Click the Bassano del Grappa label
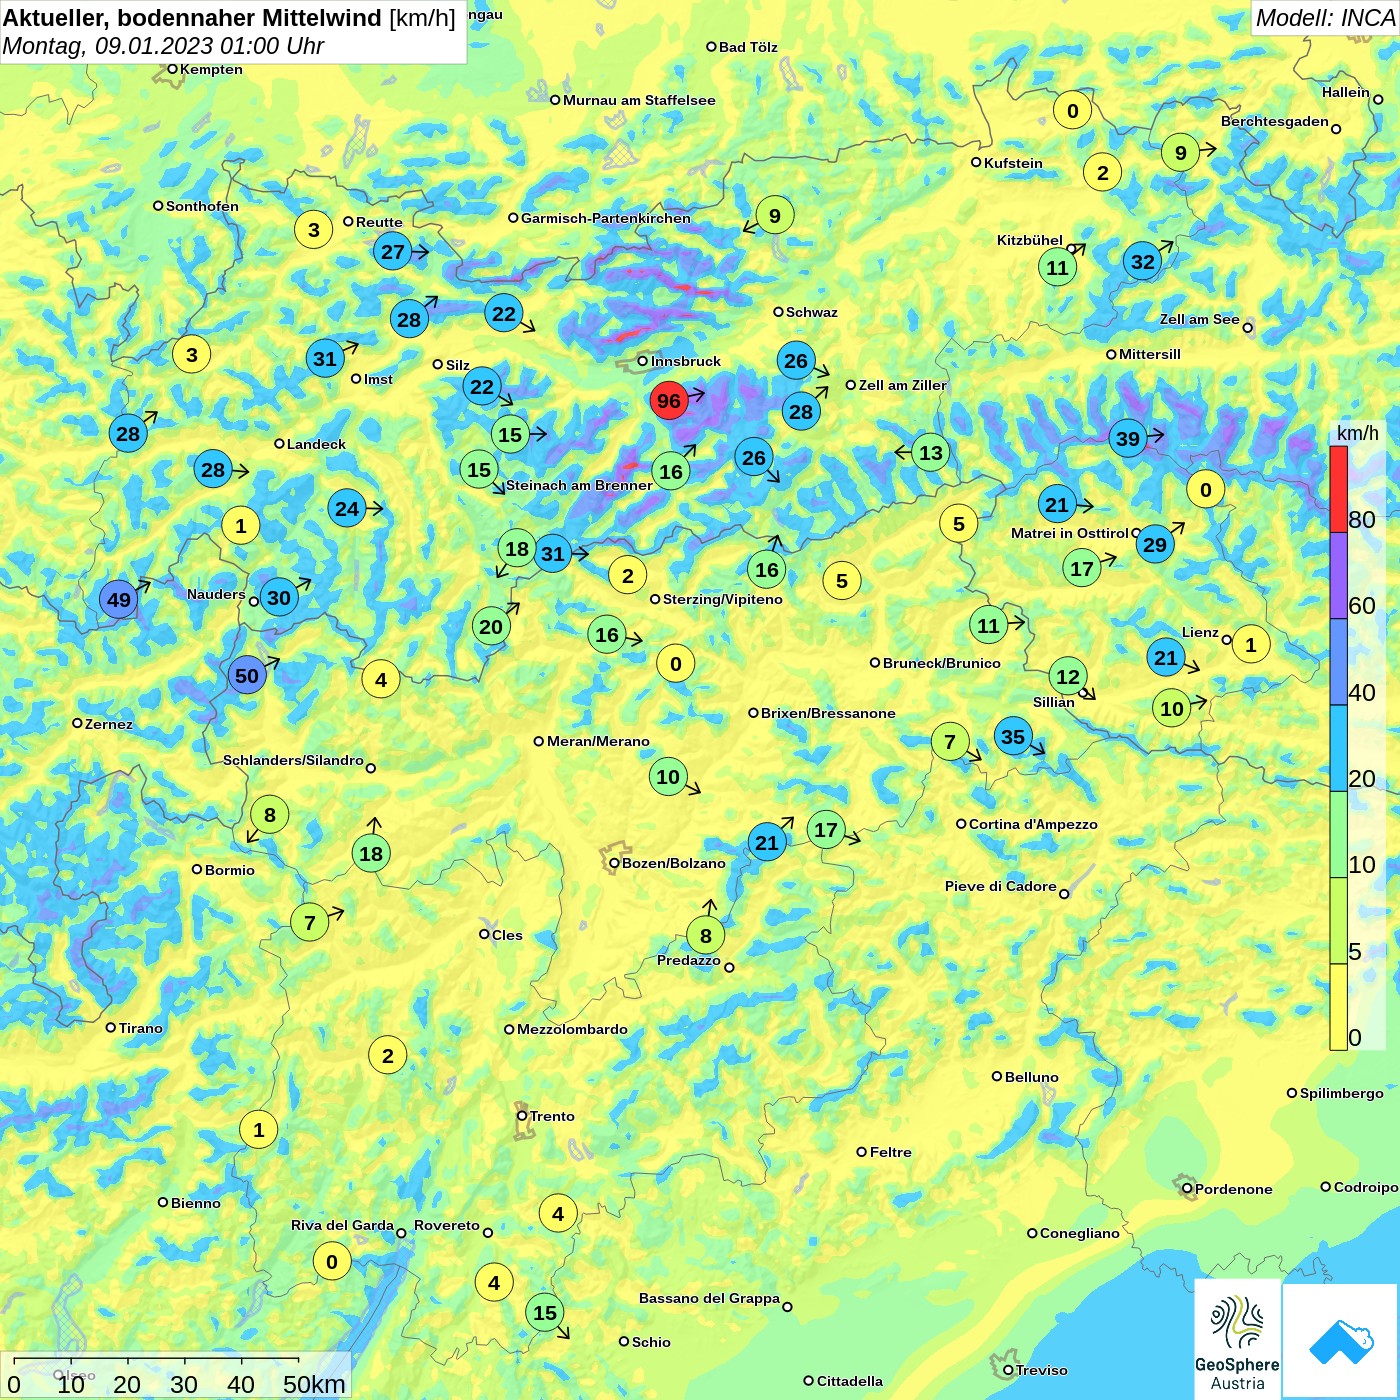 (x=710, y=1298)
